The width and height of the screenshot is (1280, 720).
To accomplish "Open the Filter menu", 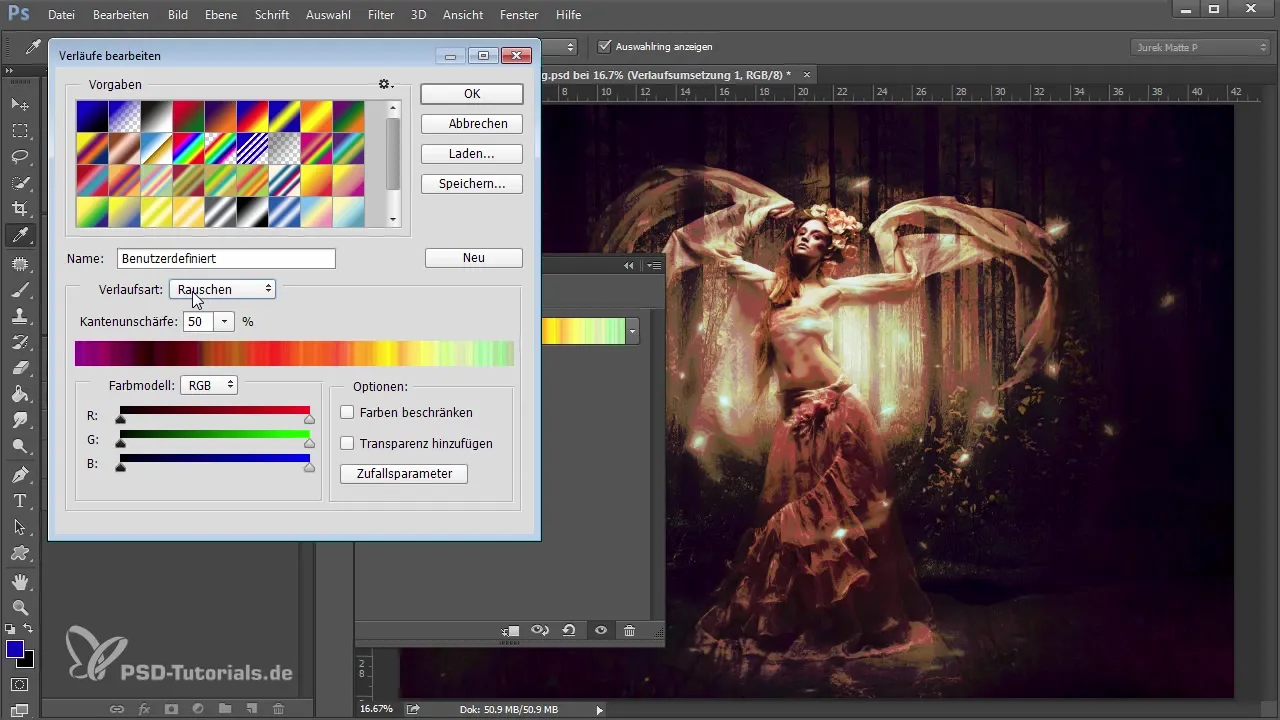I will (x=380, y=15).
